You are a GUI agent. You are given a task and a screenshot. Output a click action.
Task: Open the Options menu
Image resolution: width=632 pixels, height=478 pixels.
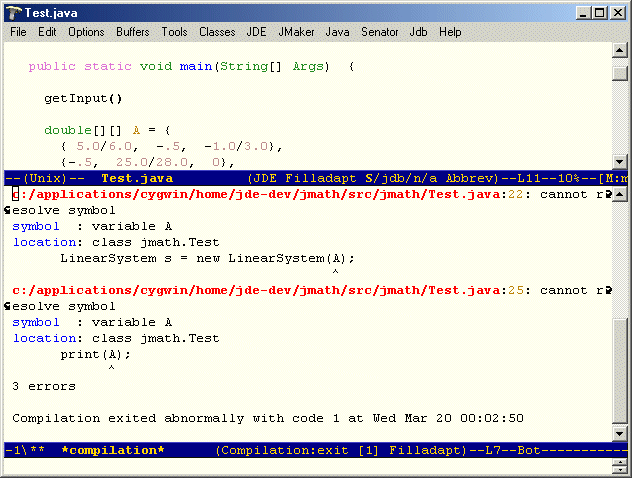(86, 32)
